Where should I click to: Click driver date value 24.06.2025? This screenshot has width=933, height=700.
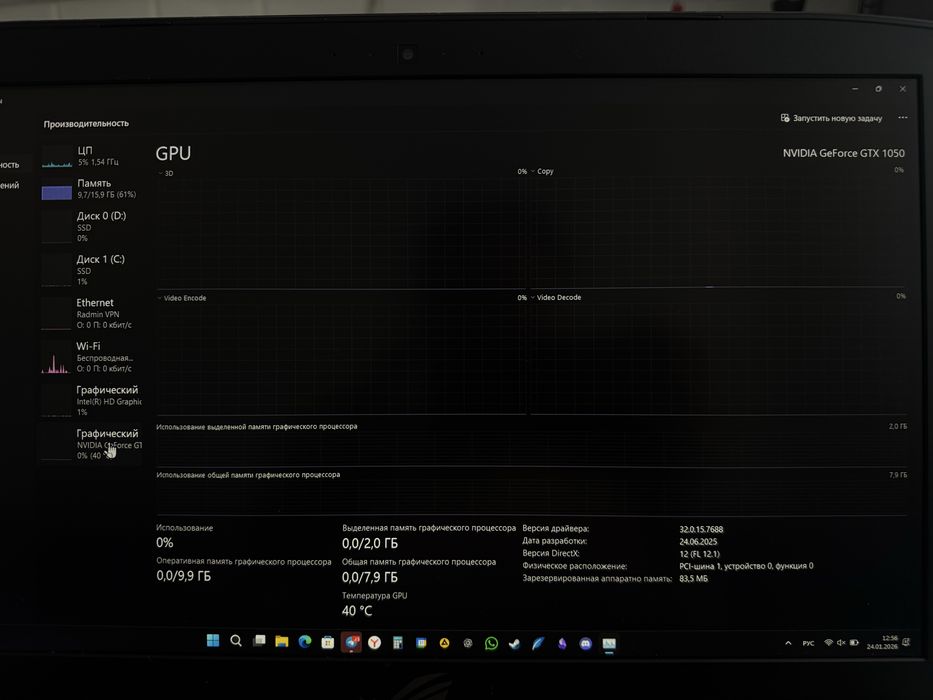(x=698, y=542)
